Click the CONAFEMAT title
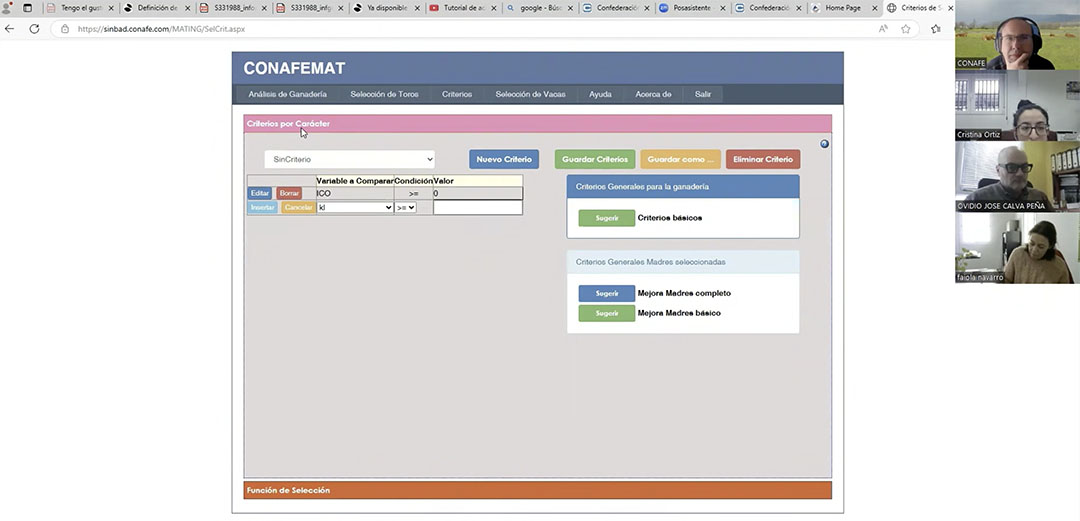 tap(294, 68)
